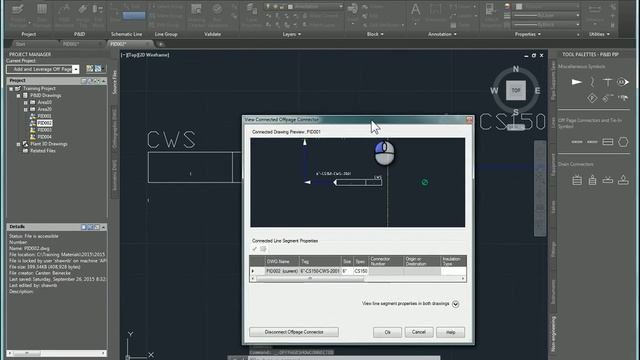The height and width of the screenshot is (360, 640).
Task: Click Disconnect Offpage Connector button
Action: click(x=294, y=332)
